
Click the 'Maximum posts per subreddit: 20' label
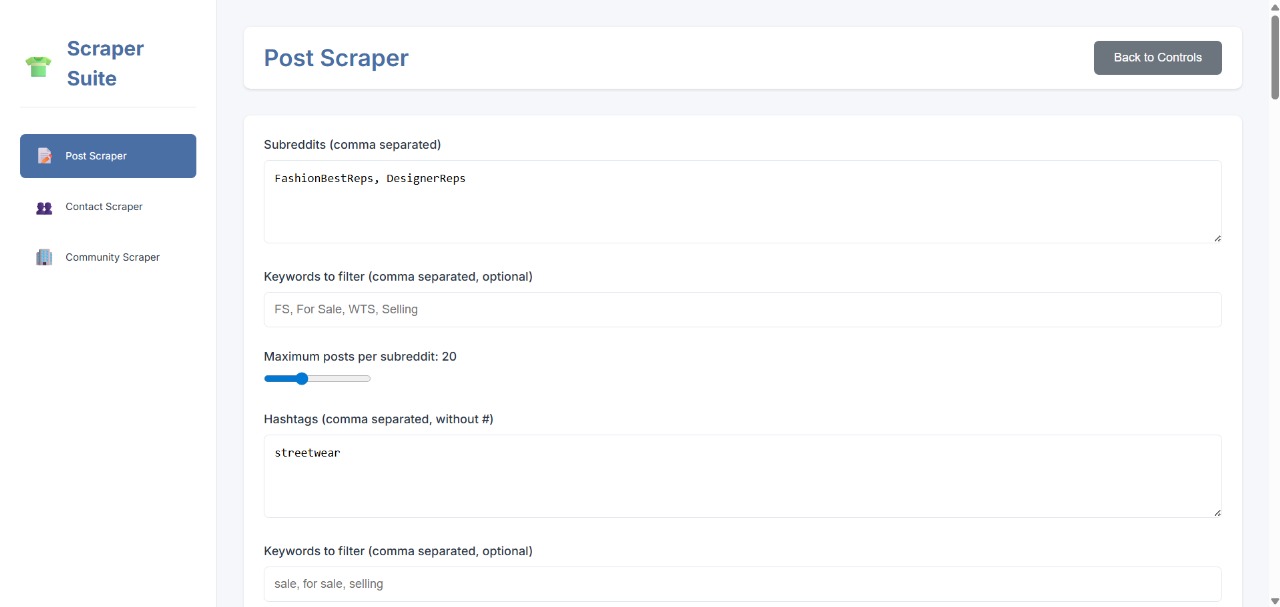[x=360, y=357]
